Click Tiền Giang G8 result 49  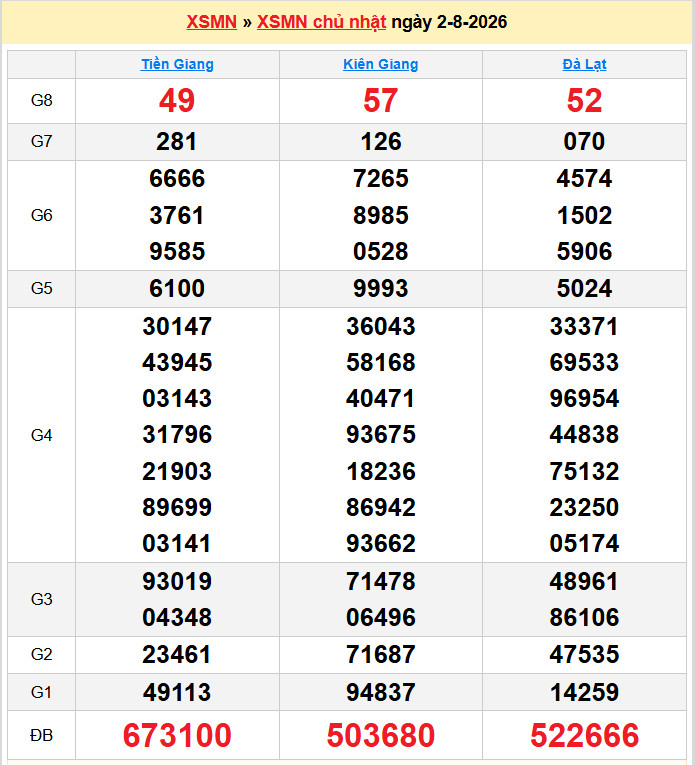(177, 101)
